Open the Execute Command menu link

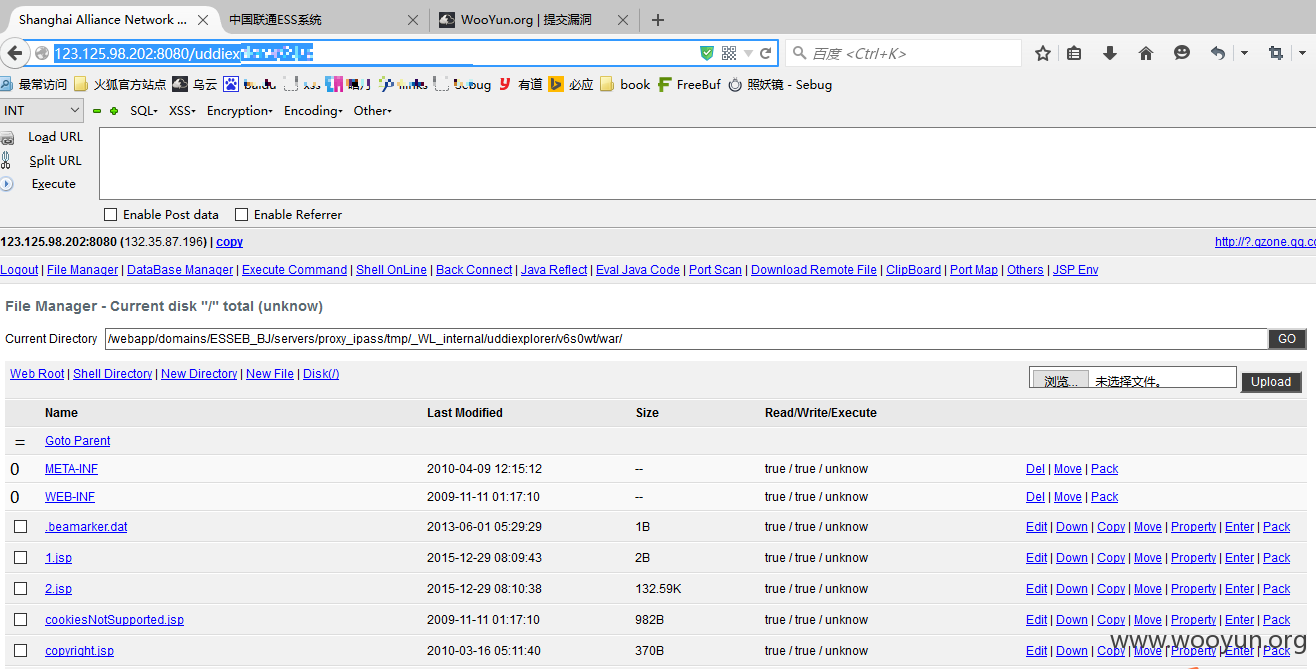[x=295, y=270]
